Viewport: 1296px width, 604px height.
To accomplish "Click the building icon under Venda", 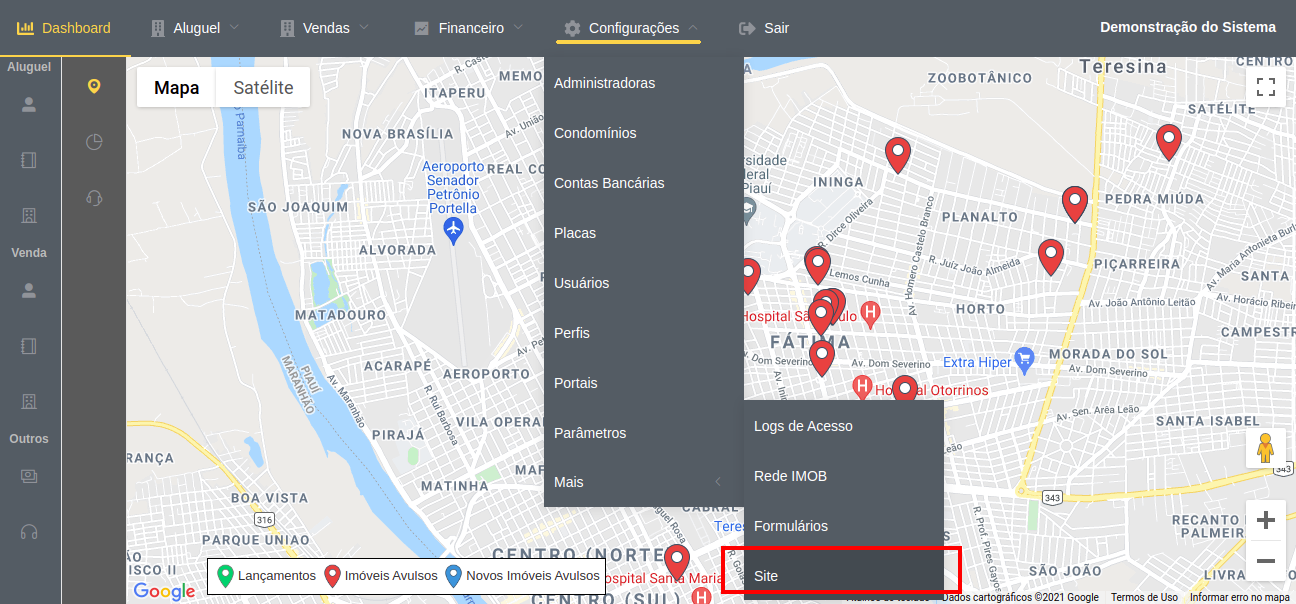I will pos(29,402).
